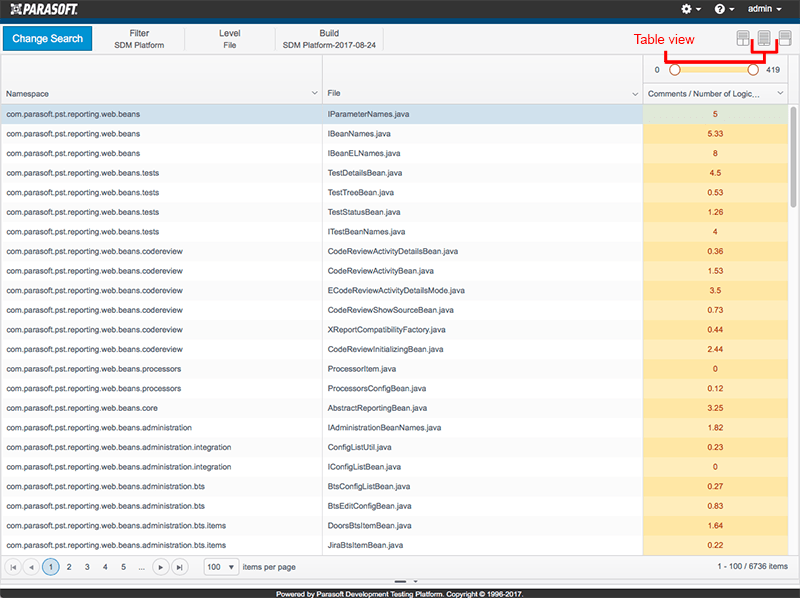800x598 pixels.
Task: Jump to the last page of results
Action: point(180,567)
